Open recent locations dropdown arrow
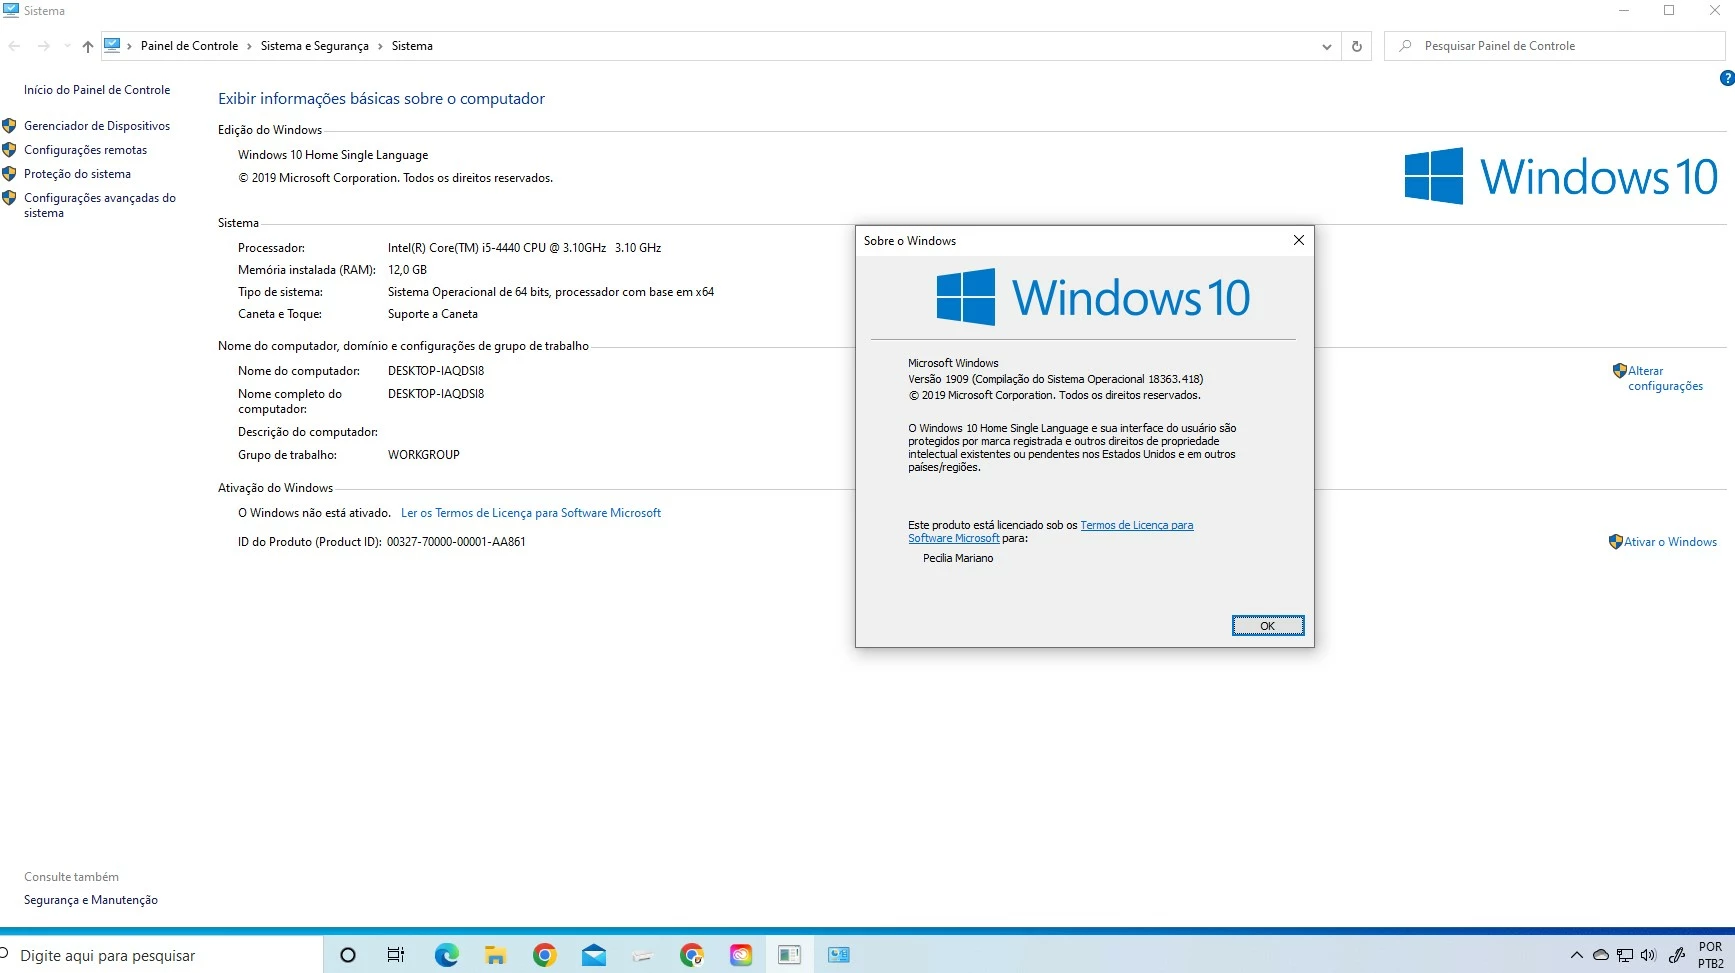 click(67, 46)
